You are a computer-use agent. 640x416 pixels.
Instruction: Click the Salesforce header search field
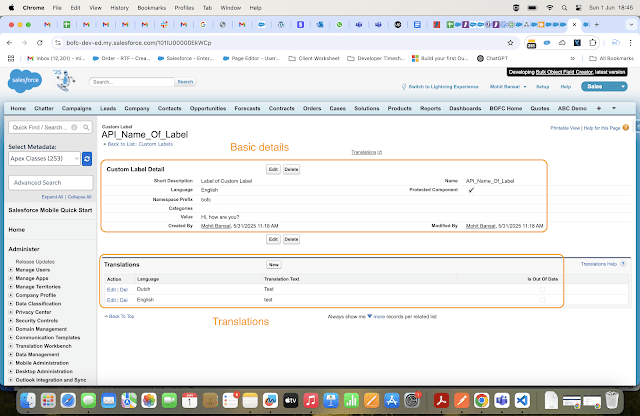[123, 82]
